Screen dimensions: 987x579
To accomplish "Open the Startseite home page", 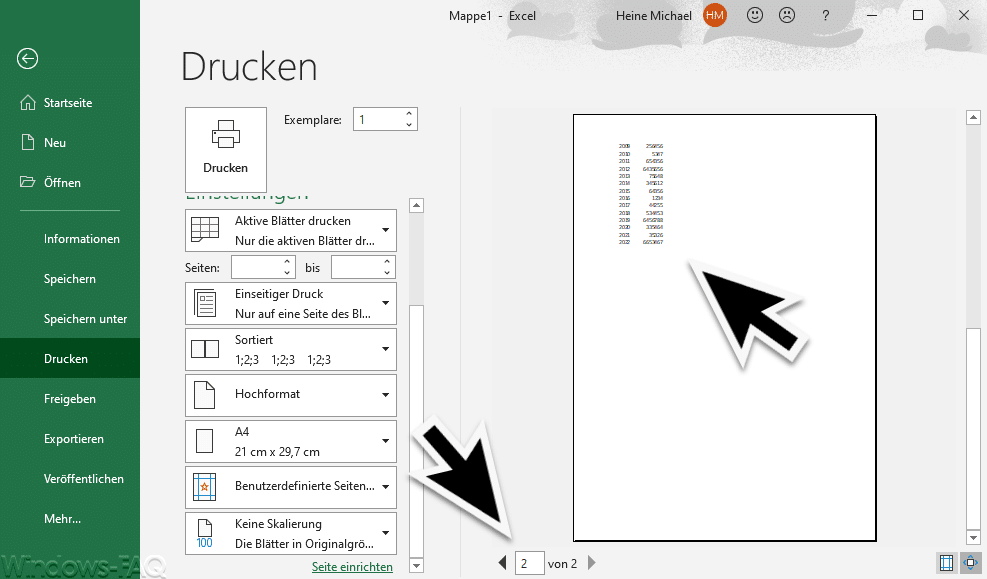I will 70,103.
